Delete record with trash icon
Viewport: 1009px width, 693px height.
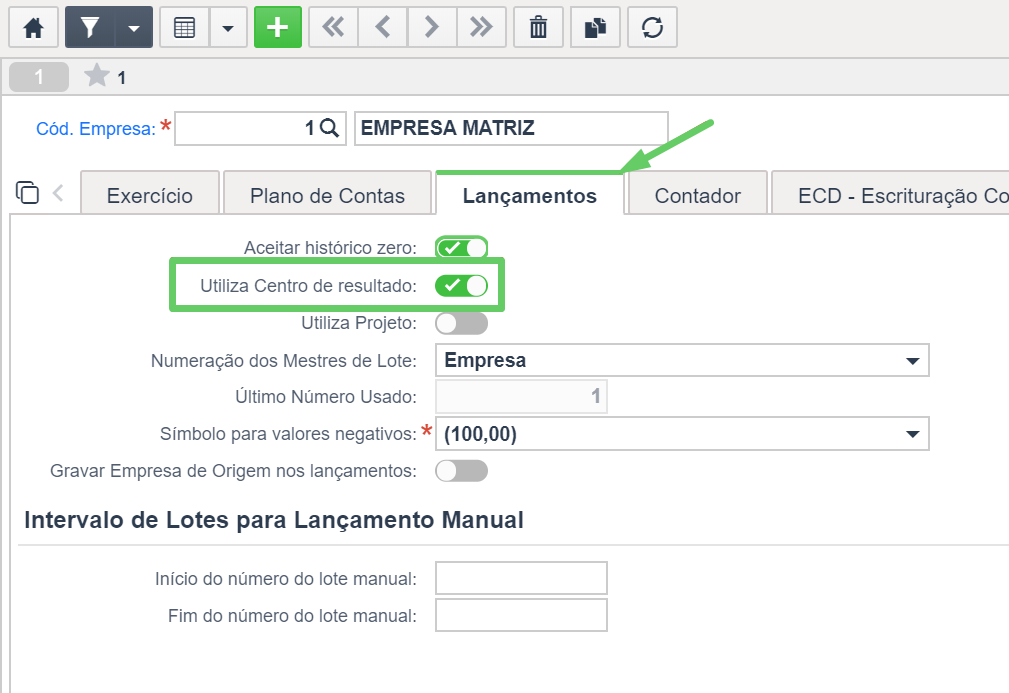point(539,28)
